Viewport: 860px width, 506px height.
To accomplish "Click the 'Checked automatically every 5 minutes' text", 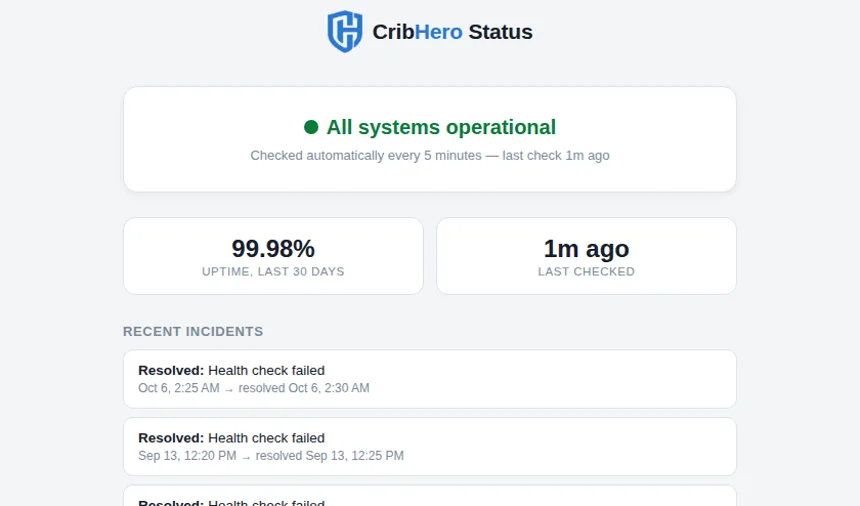I will point(366,156).
